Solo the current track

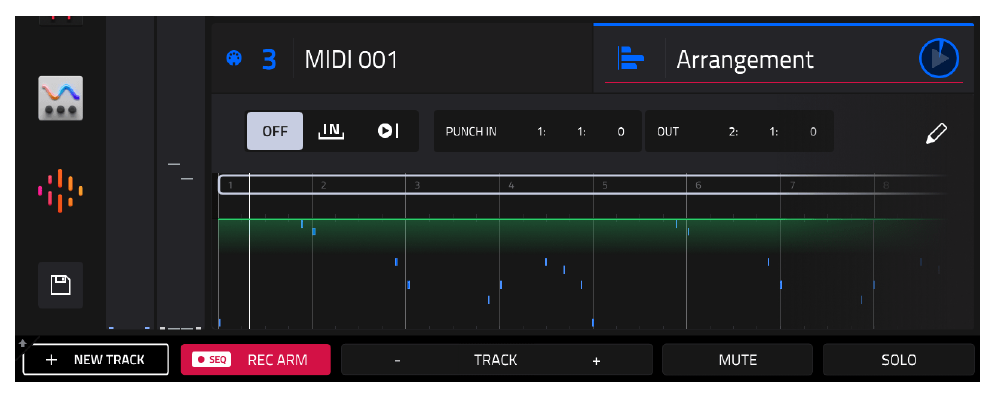click(x=899, y=360)
